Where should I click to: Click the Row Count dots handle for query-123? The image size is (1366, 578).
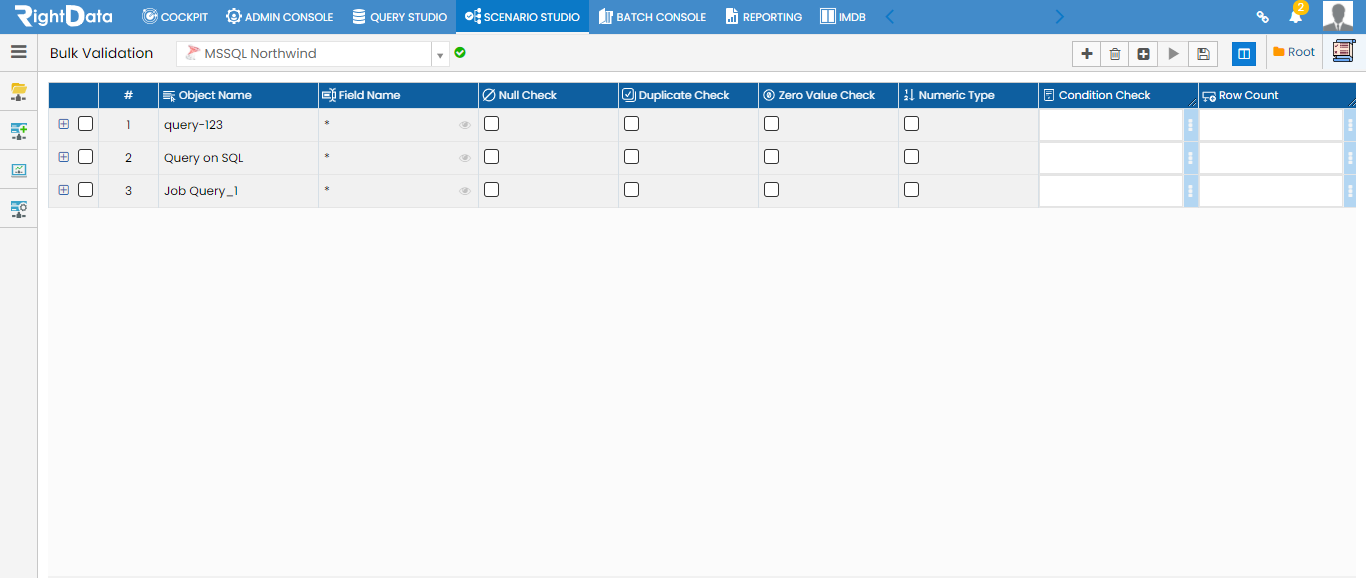click(1350, 125)
